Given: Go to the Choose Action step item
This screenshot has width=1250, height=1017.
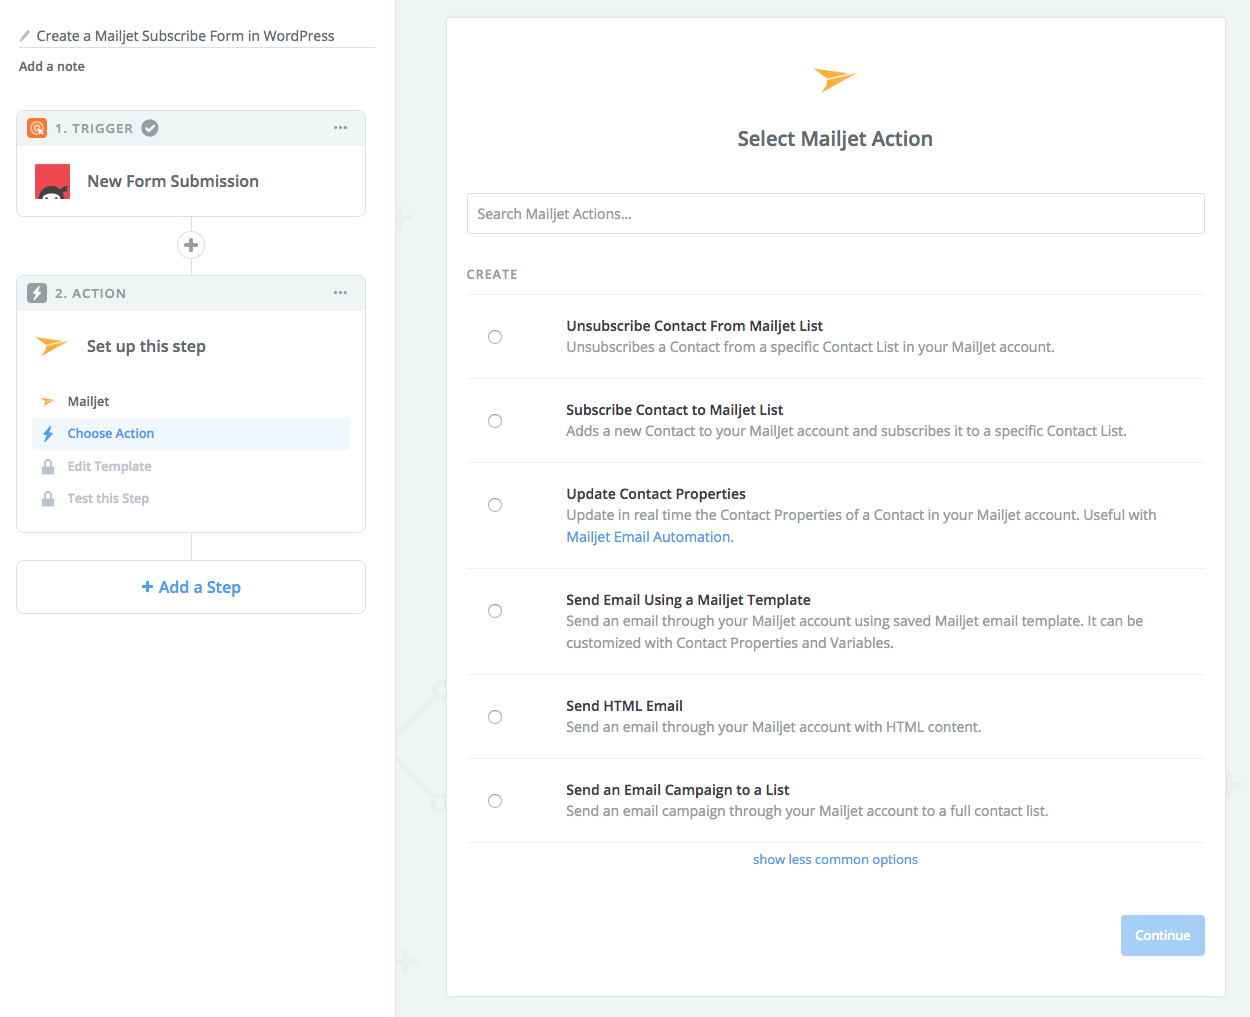Looking at the screenshot, I should tap(111, 434).
